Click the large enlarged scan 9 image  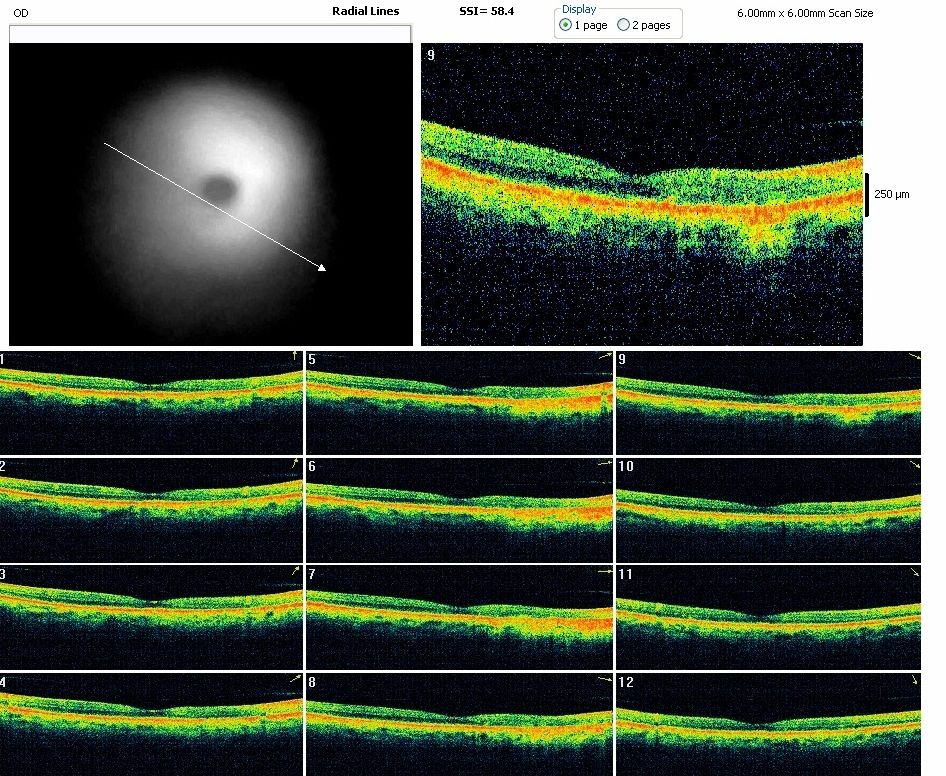coord(641,194)
